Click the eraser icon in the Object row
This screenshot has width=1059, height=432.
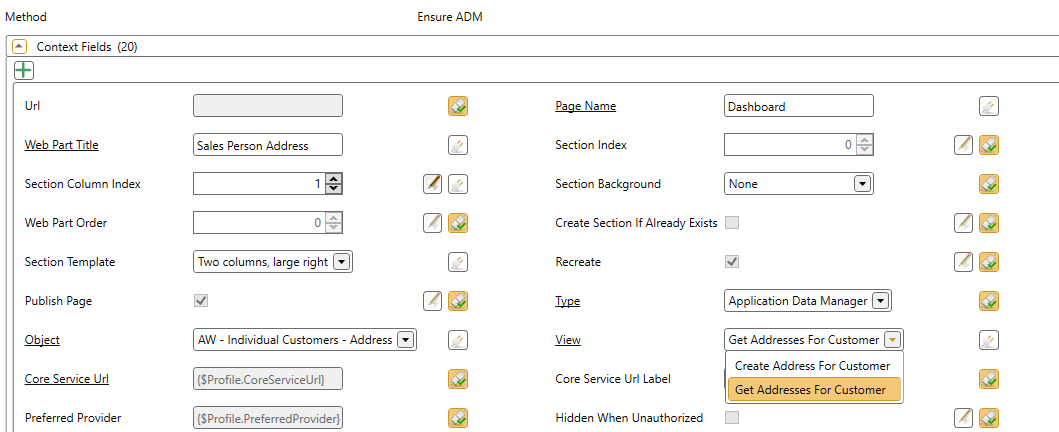(458, 340)
